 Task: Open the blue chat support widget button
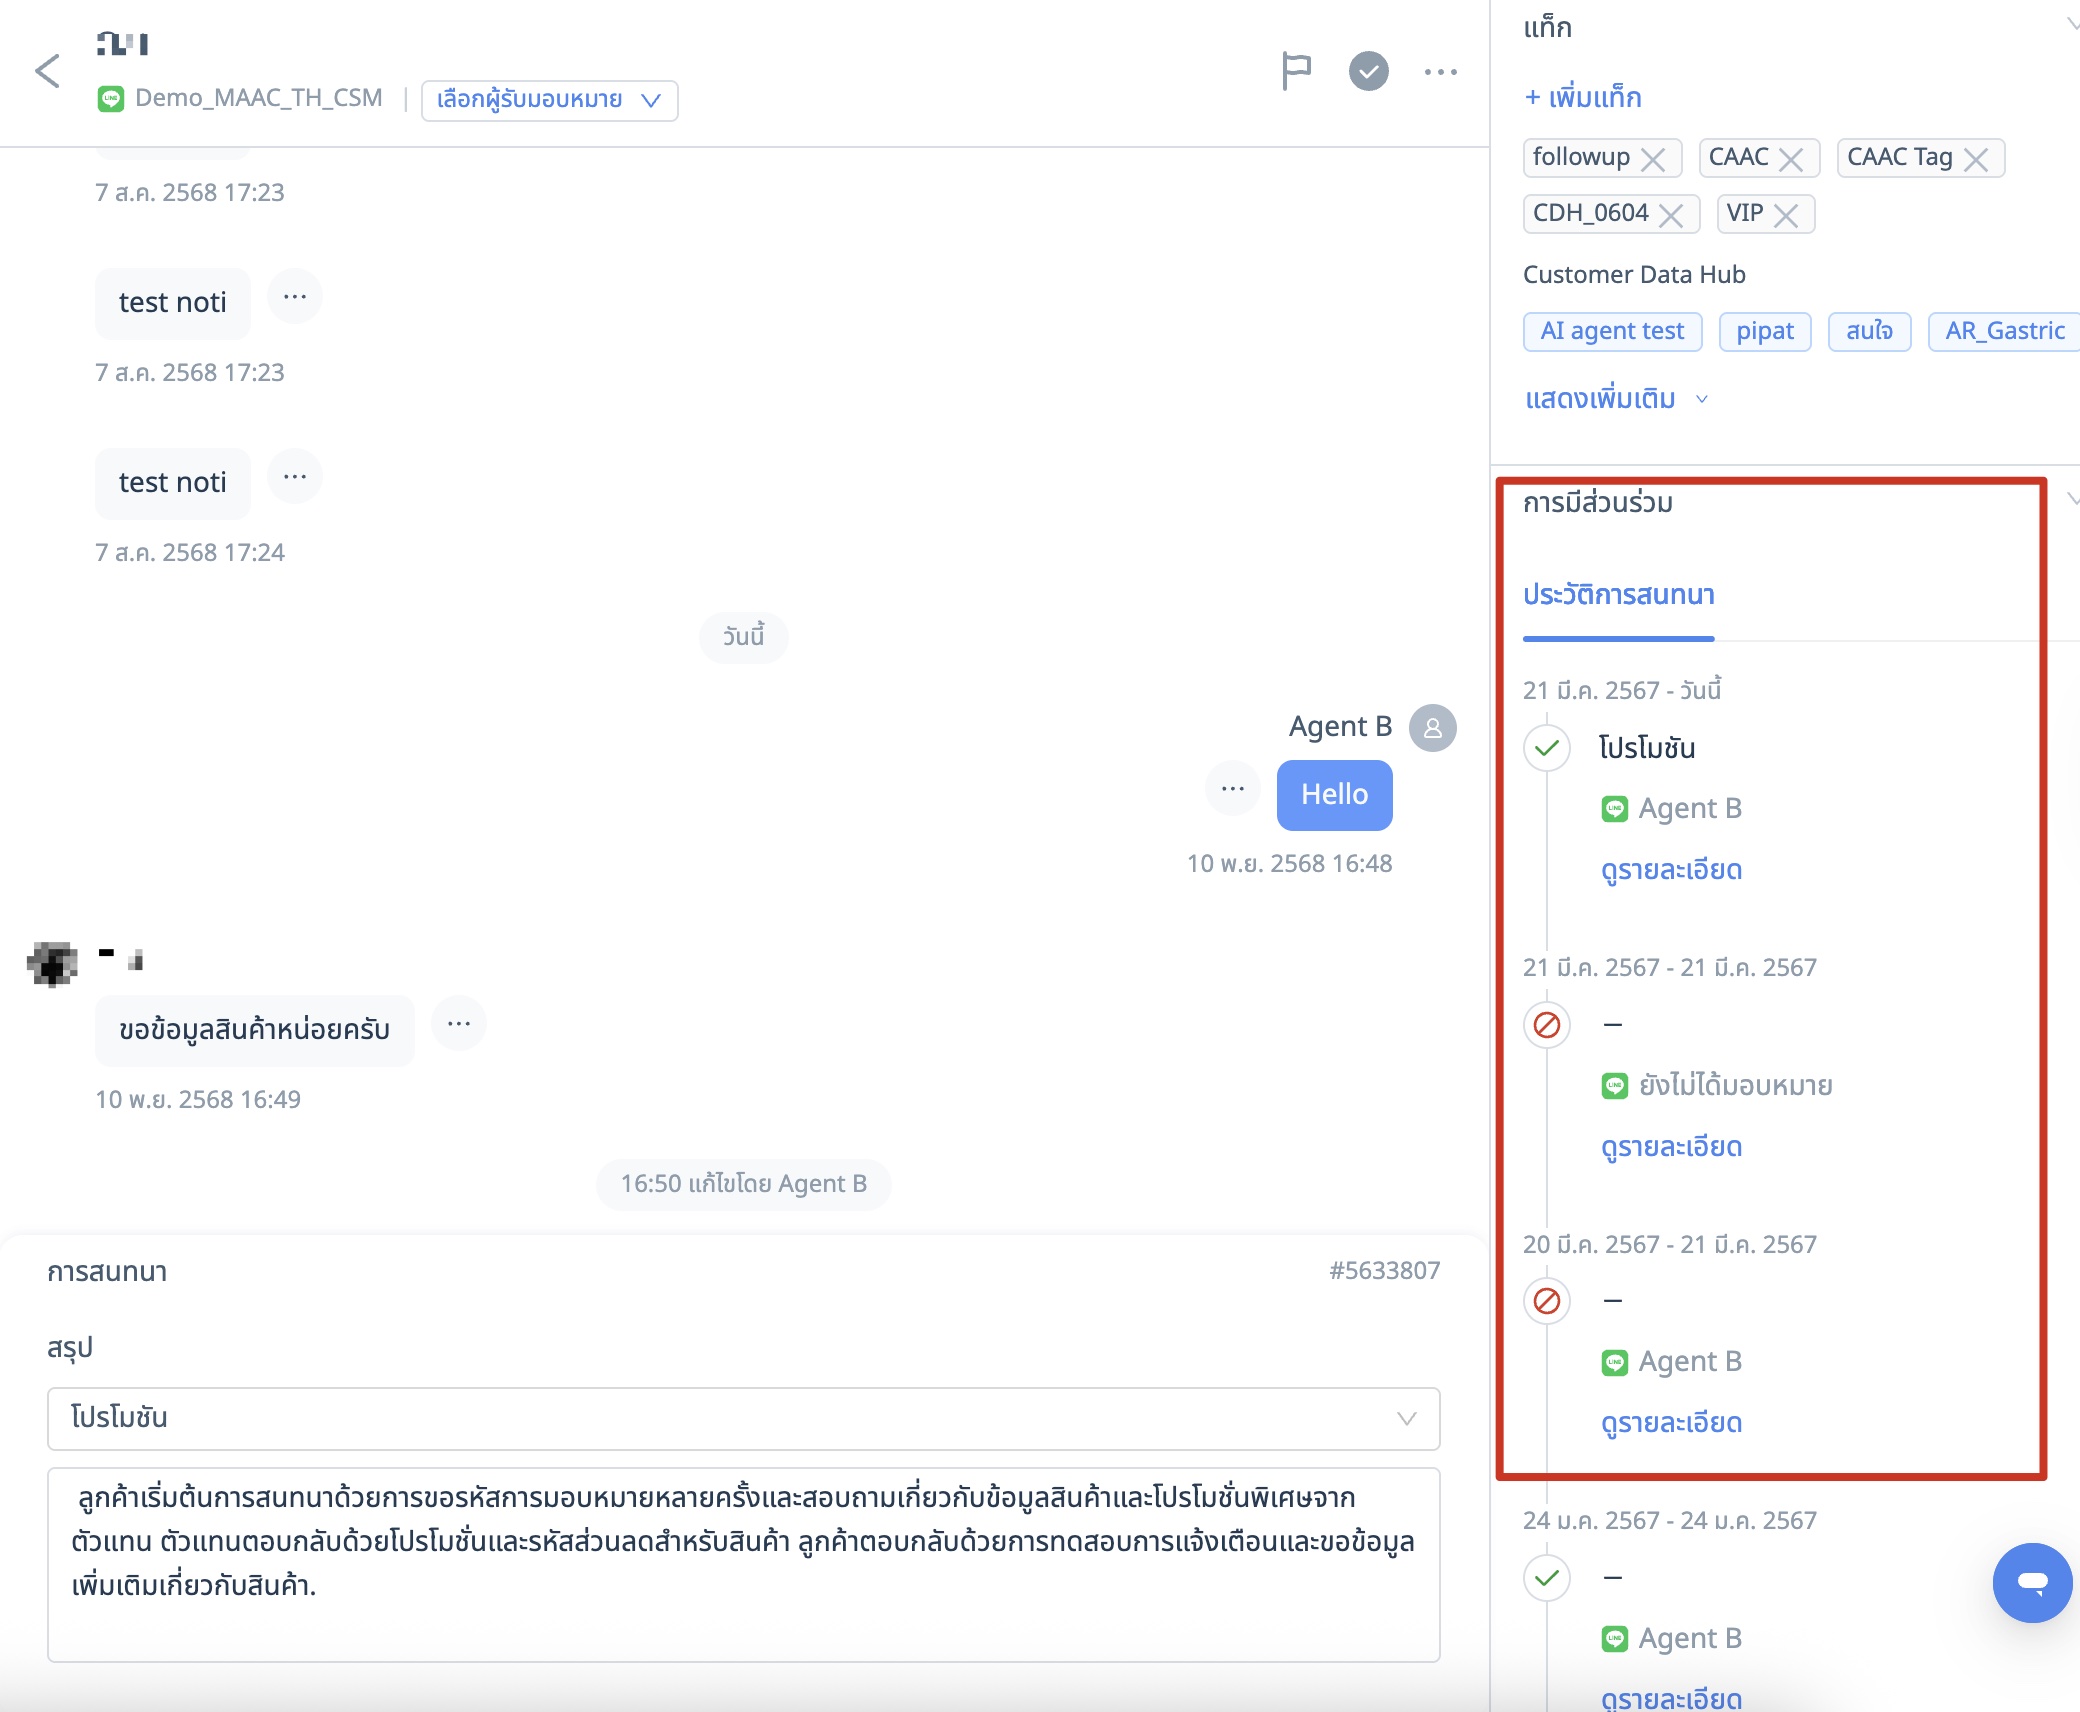(2032, 1582)
